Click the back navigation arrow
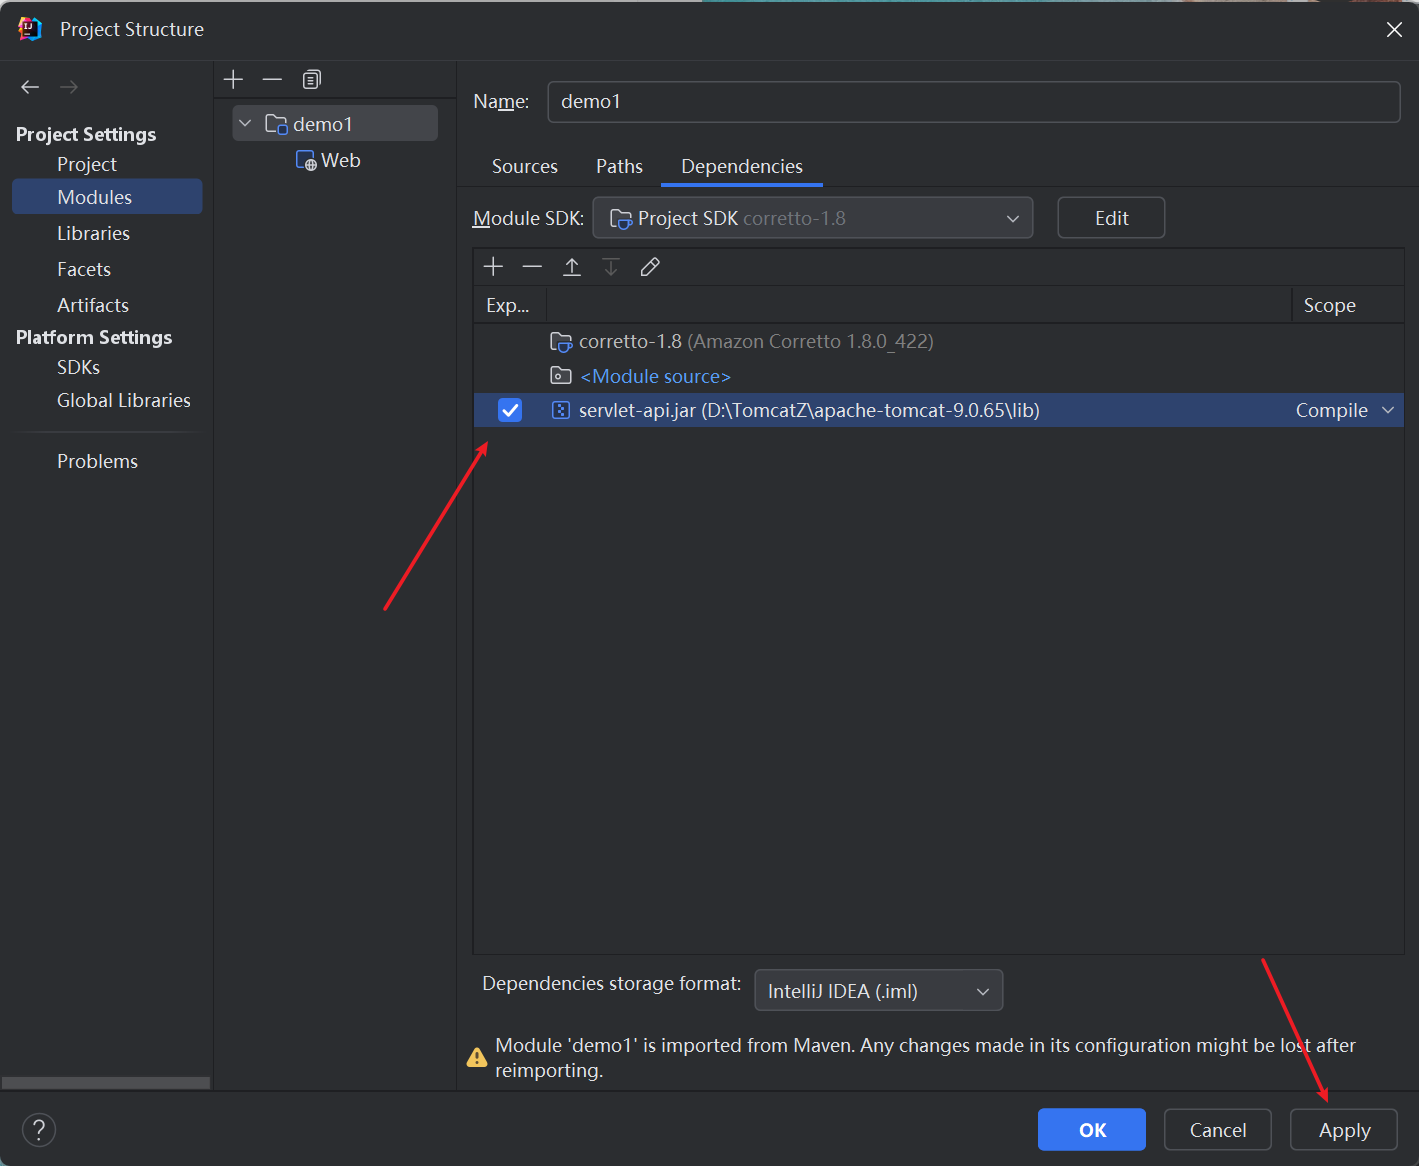1419x1166 pixels. tap(30, 87)
